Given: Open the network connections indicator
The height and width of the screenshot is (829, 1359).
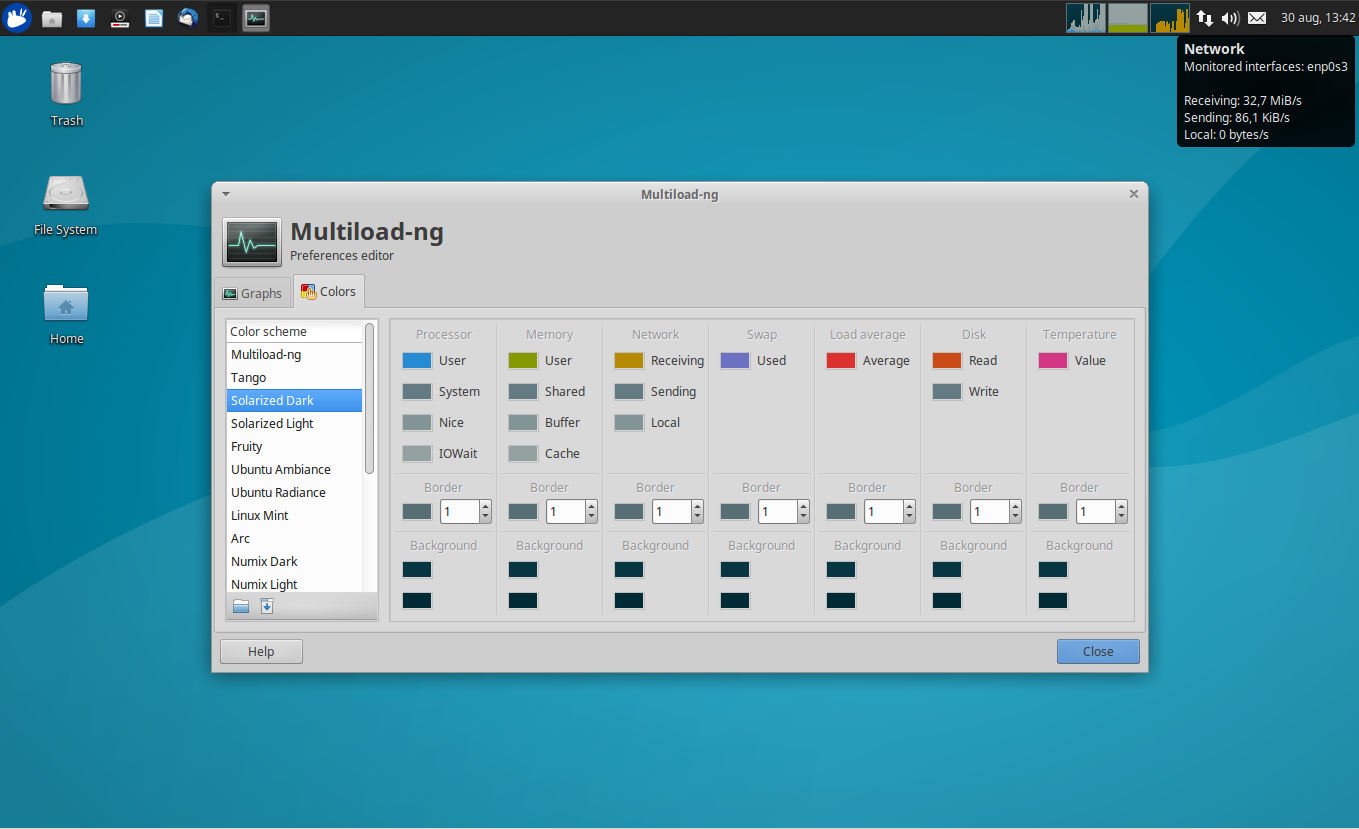Looking at the screenshot, I should [1205, 18].
